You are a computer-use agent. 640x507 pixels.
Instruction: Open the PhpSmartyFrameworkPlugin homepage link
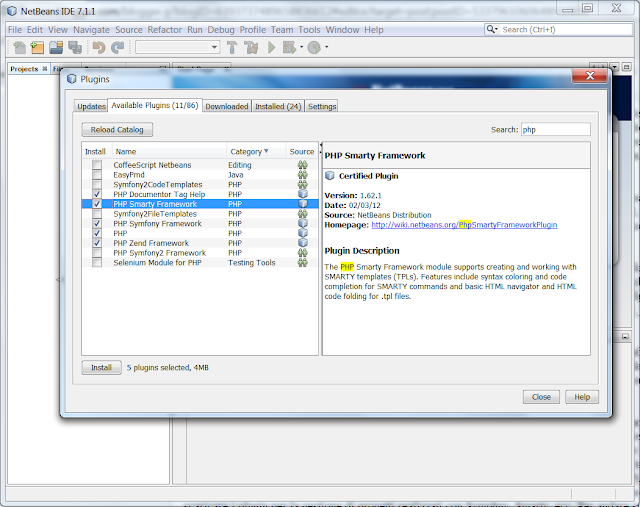tap(464, 225)
